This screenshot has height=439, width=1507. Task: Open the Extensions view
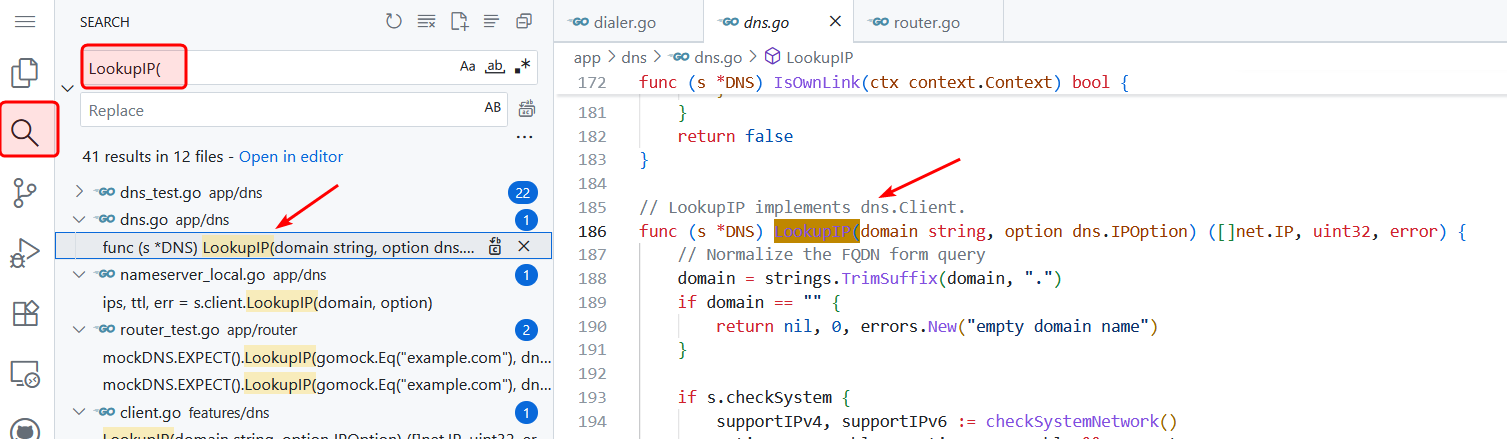(25, 313)
